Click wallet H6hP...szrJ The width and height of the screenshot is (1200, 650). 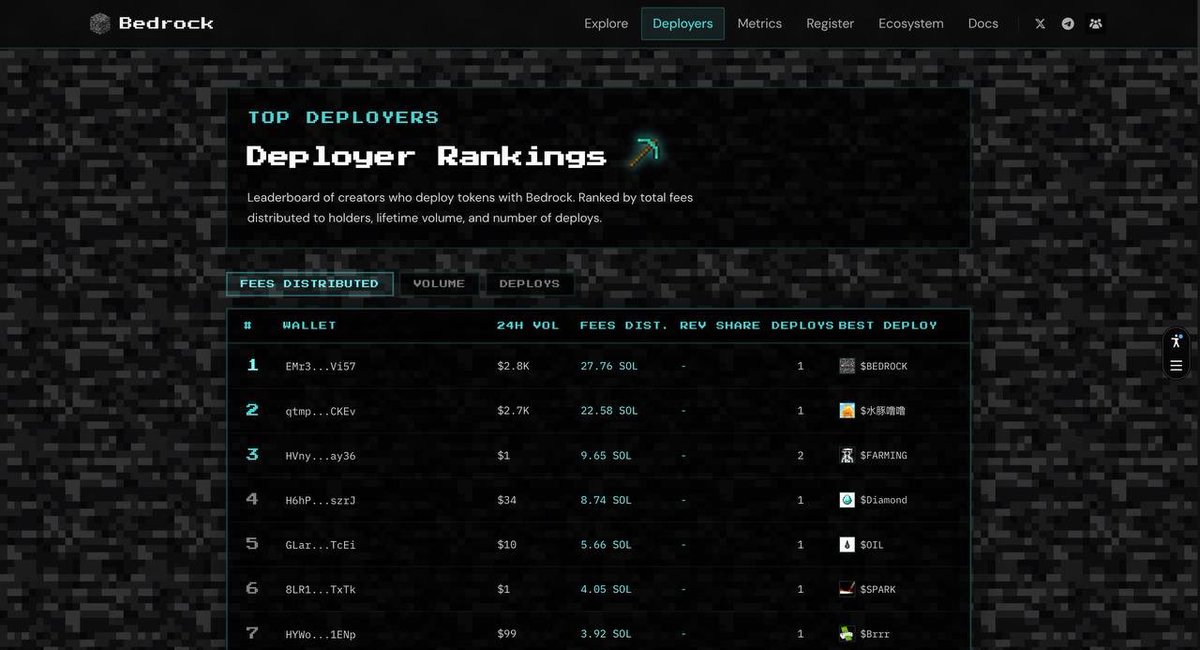pos(320,500)
